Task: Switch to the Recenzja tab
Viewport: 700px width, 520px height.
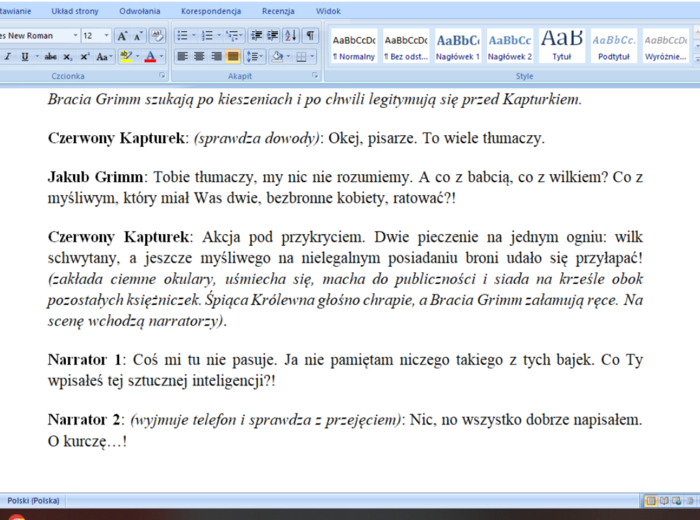Action: (277, 11)
